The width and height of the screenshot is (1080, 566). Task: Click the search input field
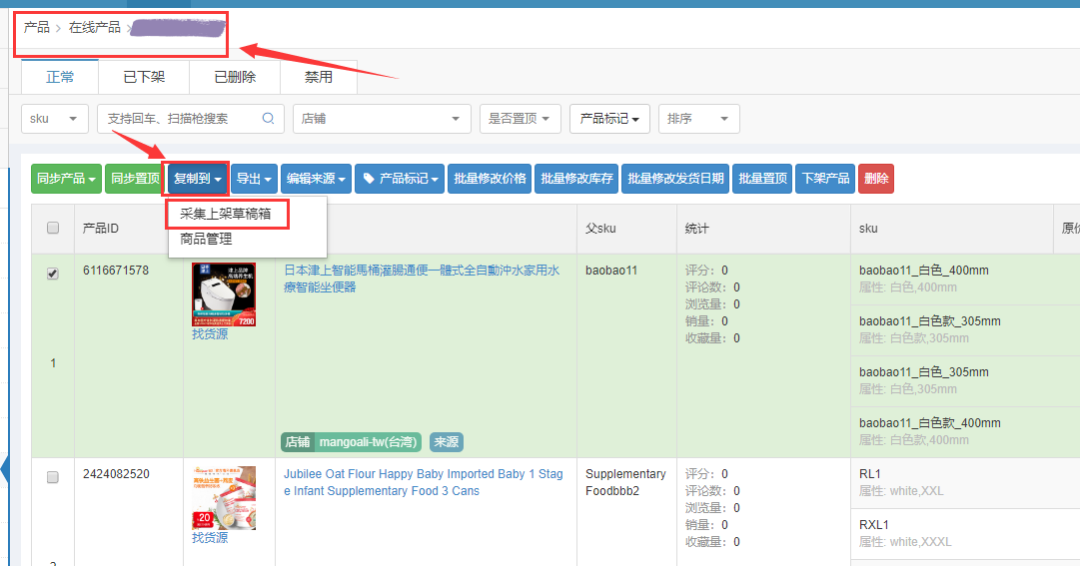[180, 118]
